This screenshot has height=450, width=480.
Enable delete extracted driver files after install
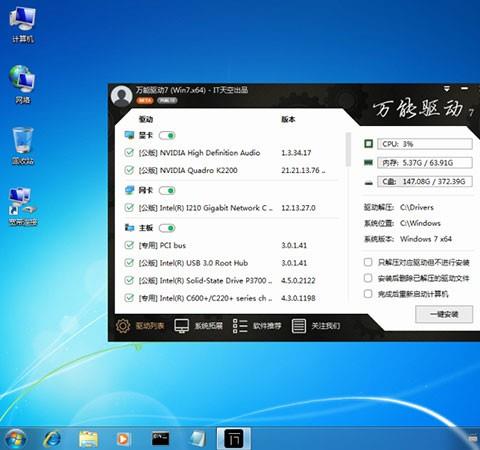(368, 278)
